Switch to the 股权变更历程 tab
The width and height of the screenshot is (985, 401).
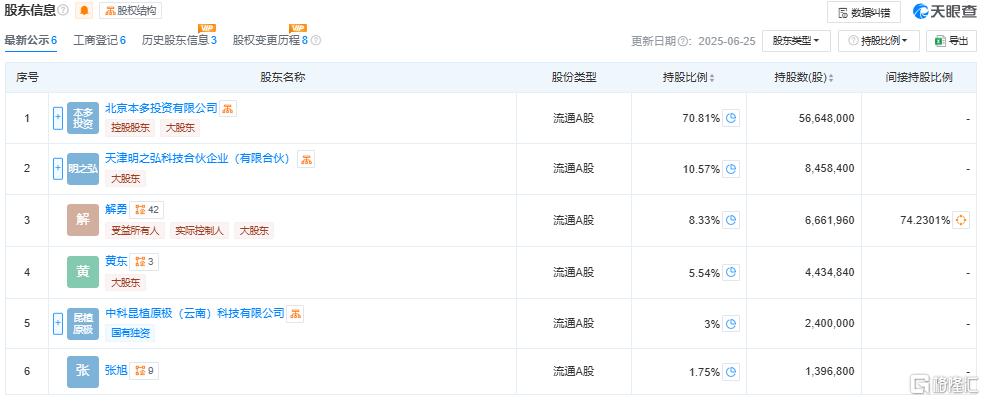click(x=277, y=40)
